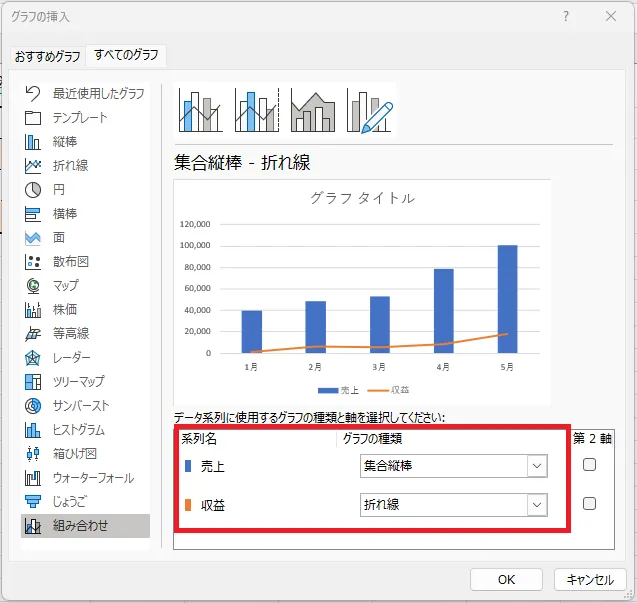Enable secondary axis for 収益 series
This screenshot has width=637, height=603.
(589, 503)
